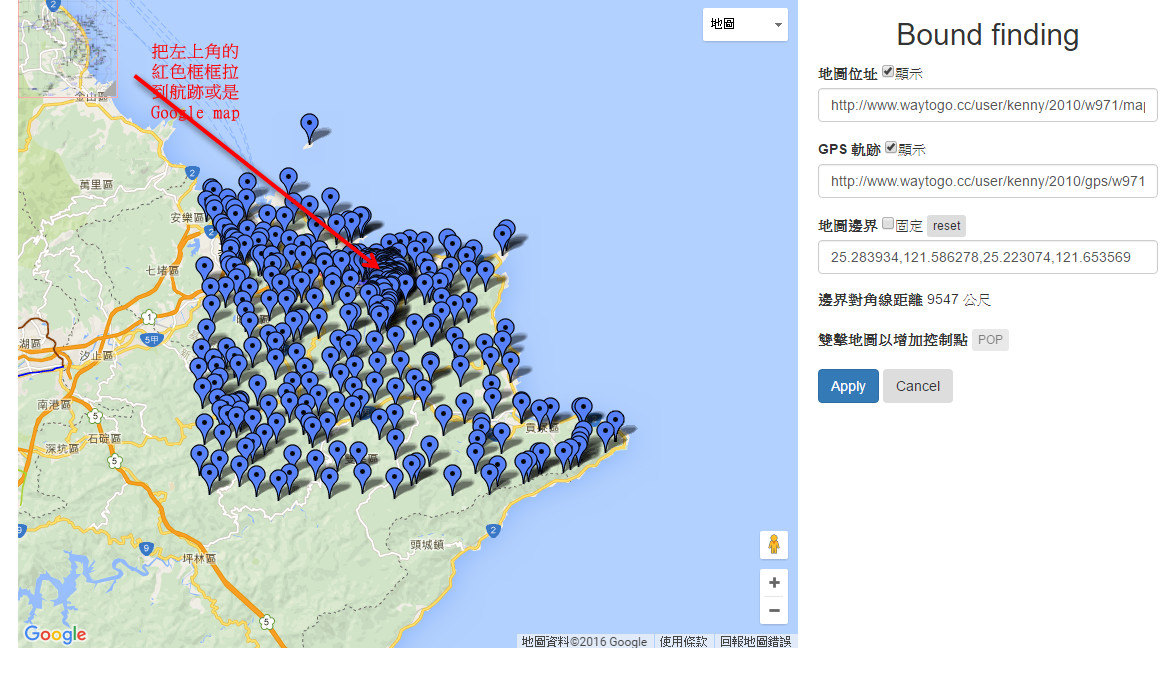Screen dimensions: 1163x688
Task: Click the POP control point button
Action: point(990,340)
